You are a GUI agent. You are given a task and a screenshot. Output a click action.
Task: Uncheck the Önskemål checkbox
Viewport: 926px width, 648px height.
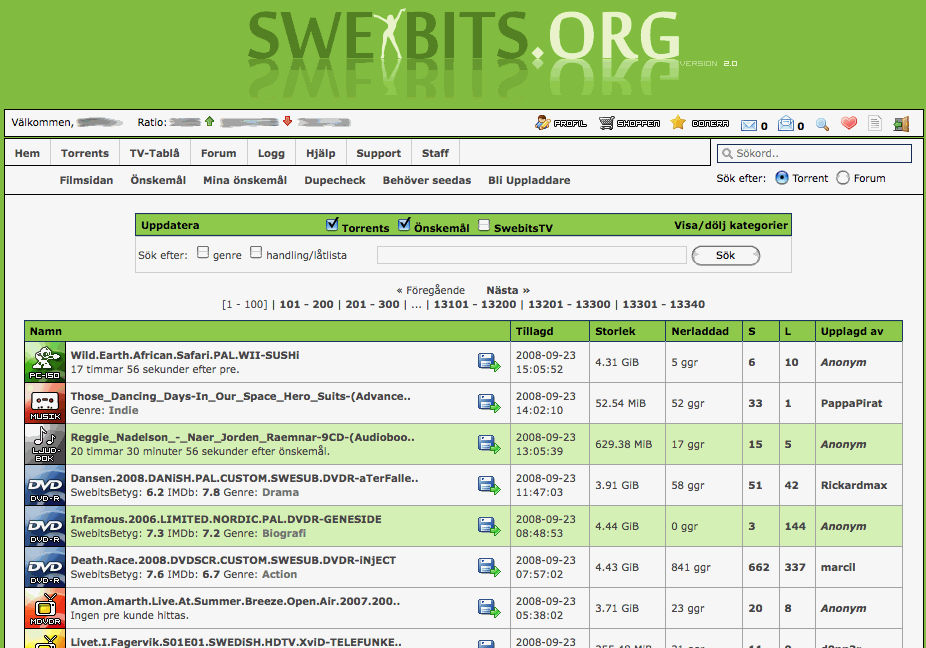point(404,224)
